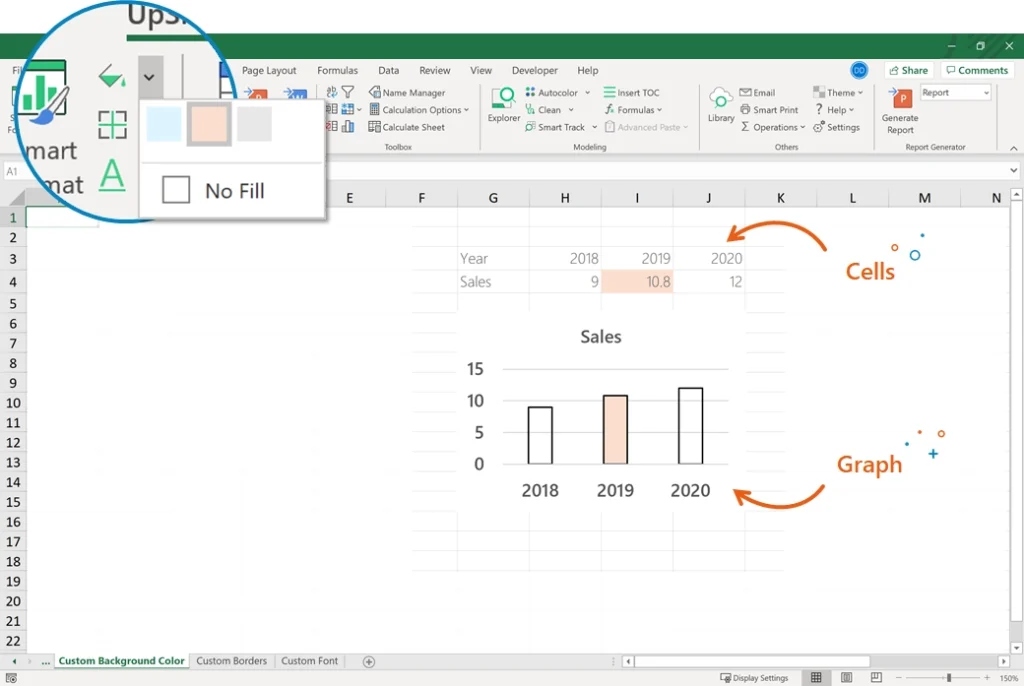Switch to the Formulas ribbon tab
The image size is (1024, 686).
point(337,70)
